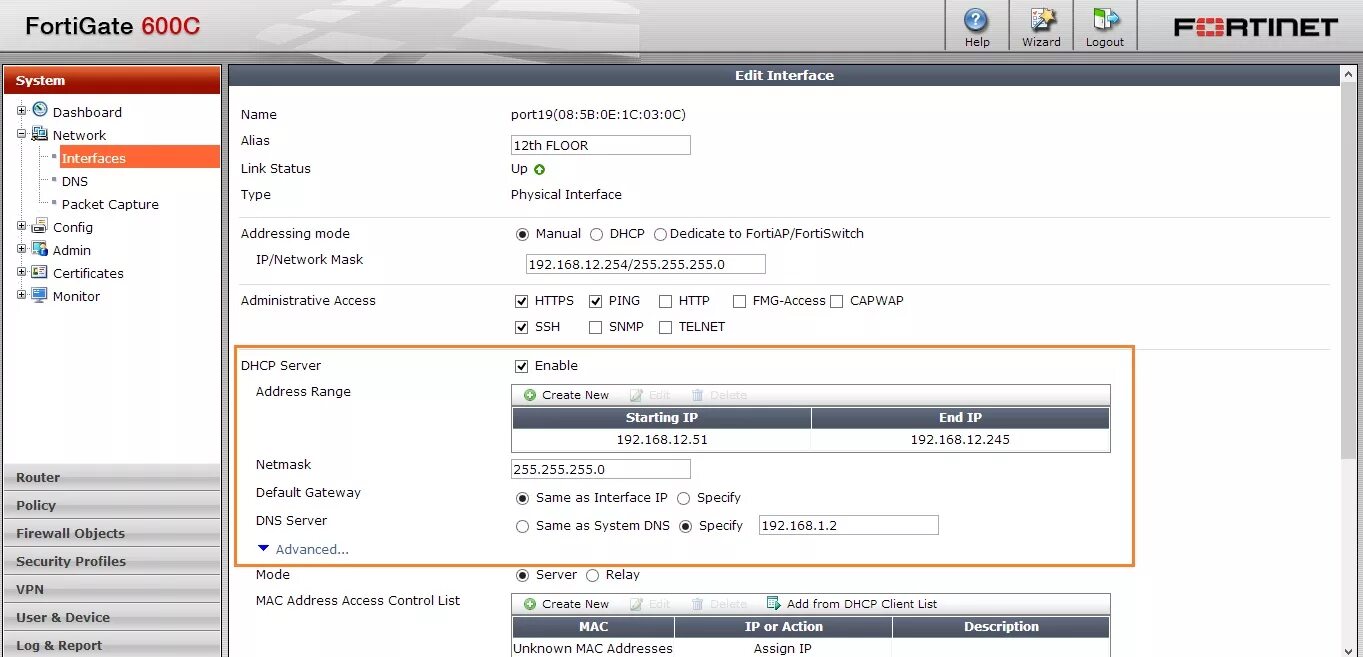Click the IP/Network Mask field
This screenshot has height=657, width=1363.
click(x=645, y=264)
